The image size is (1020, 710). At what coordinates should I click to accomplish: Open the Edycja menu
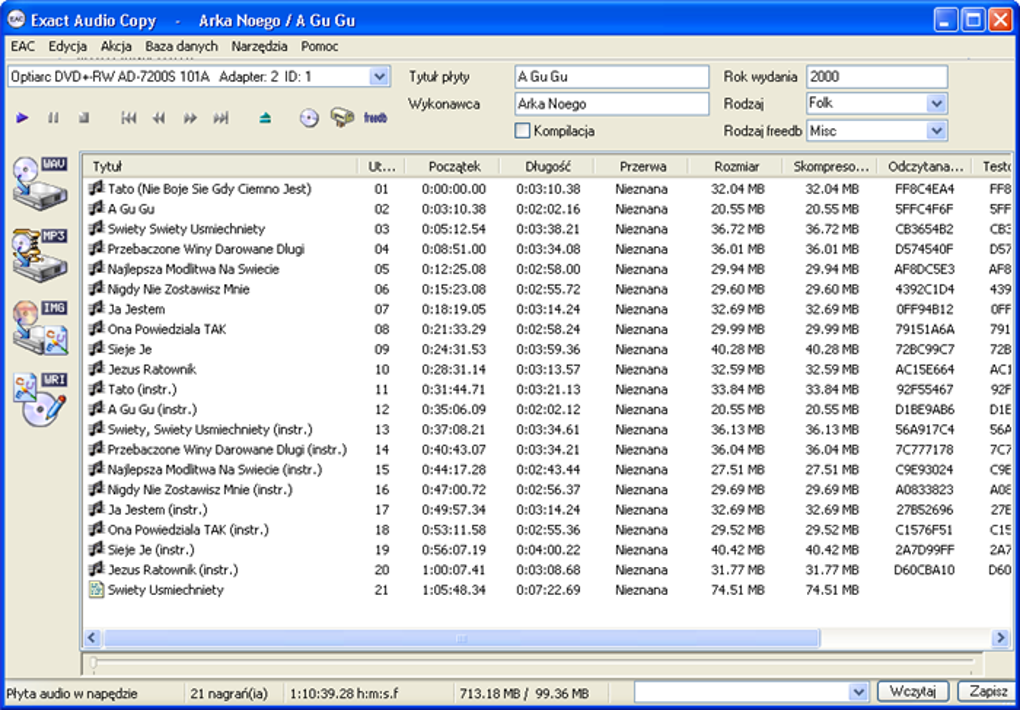(68, 46)
